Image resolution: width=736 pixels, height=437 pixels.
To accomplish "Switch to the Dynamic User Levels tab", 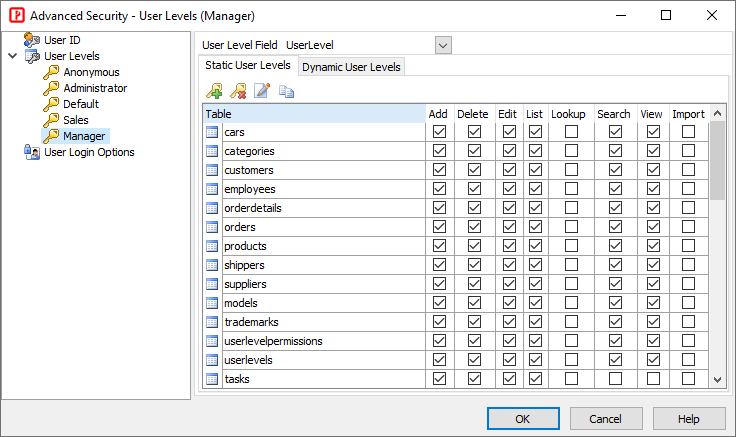I will coord(351,67).
